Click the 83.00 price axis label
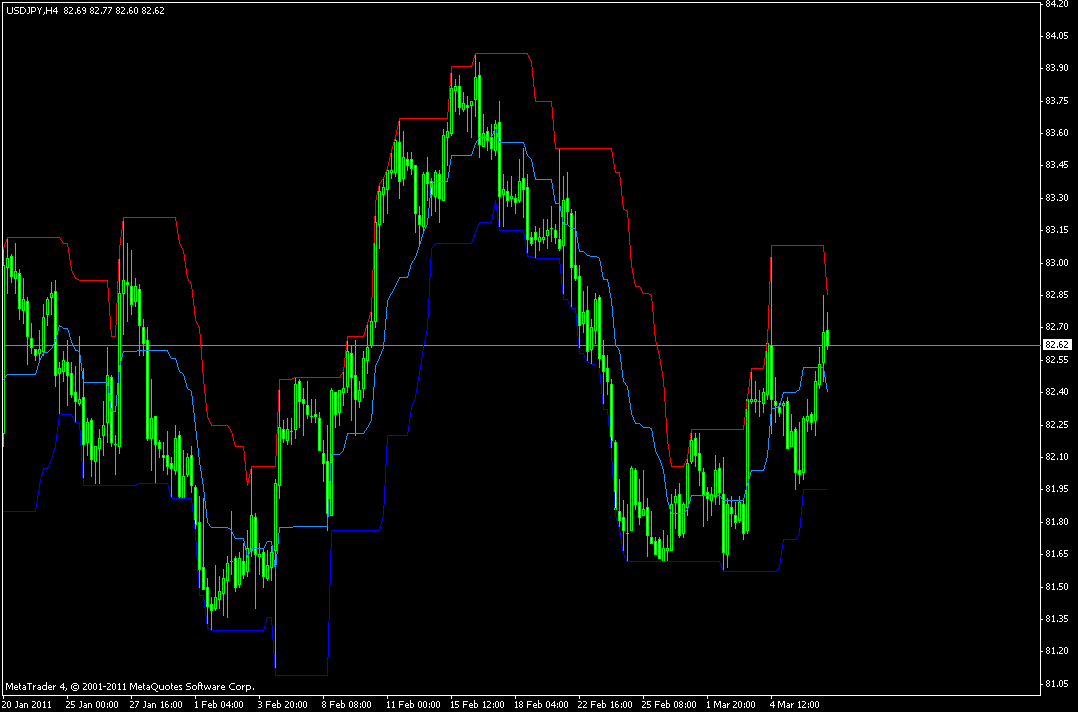 (1056, 263)
